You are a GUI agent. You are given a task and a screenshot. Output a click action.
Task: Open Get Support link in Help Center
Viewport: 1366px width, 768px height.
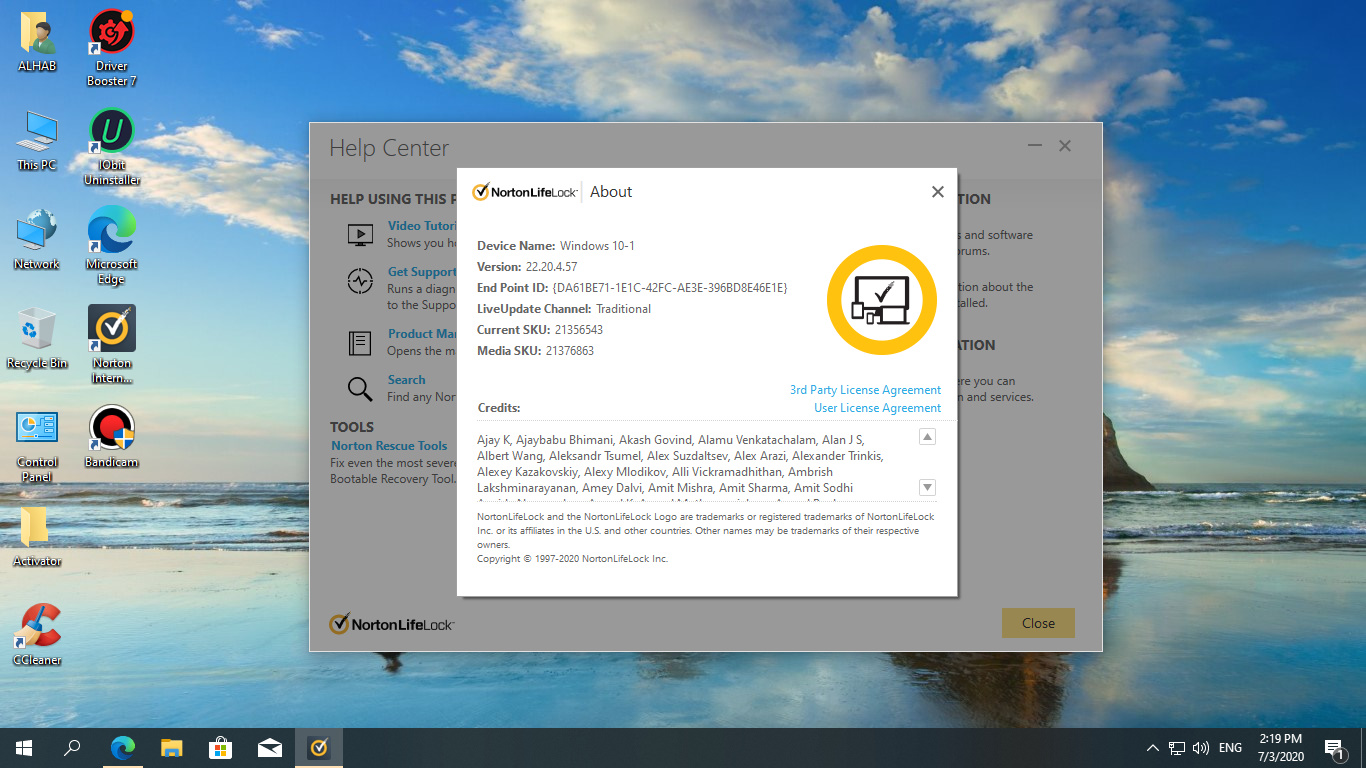tap(421, 272)
